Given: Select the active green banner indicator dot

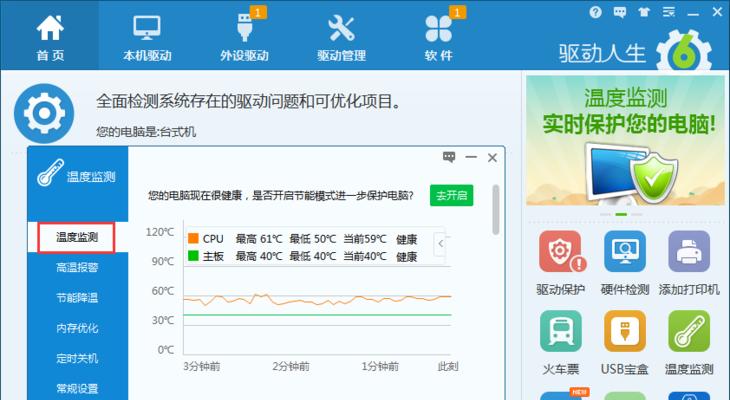Looking at the screenshot, I should (621, 214).
